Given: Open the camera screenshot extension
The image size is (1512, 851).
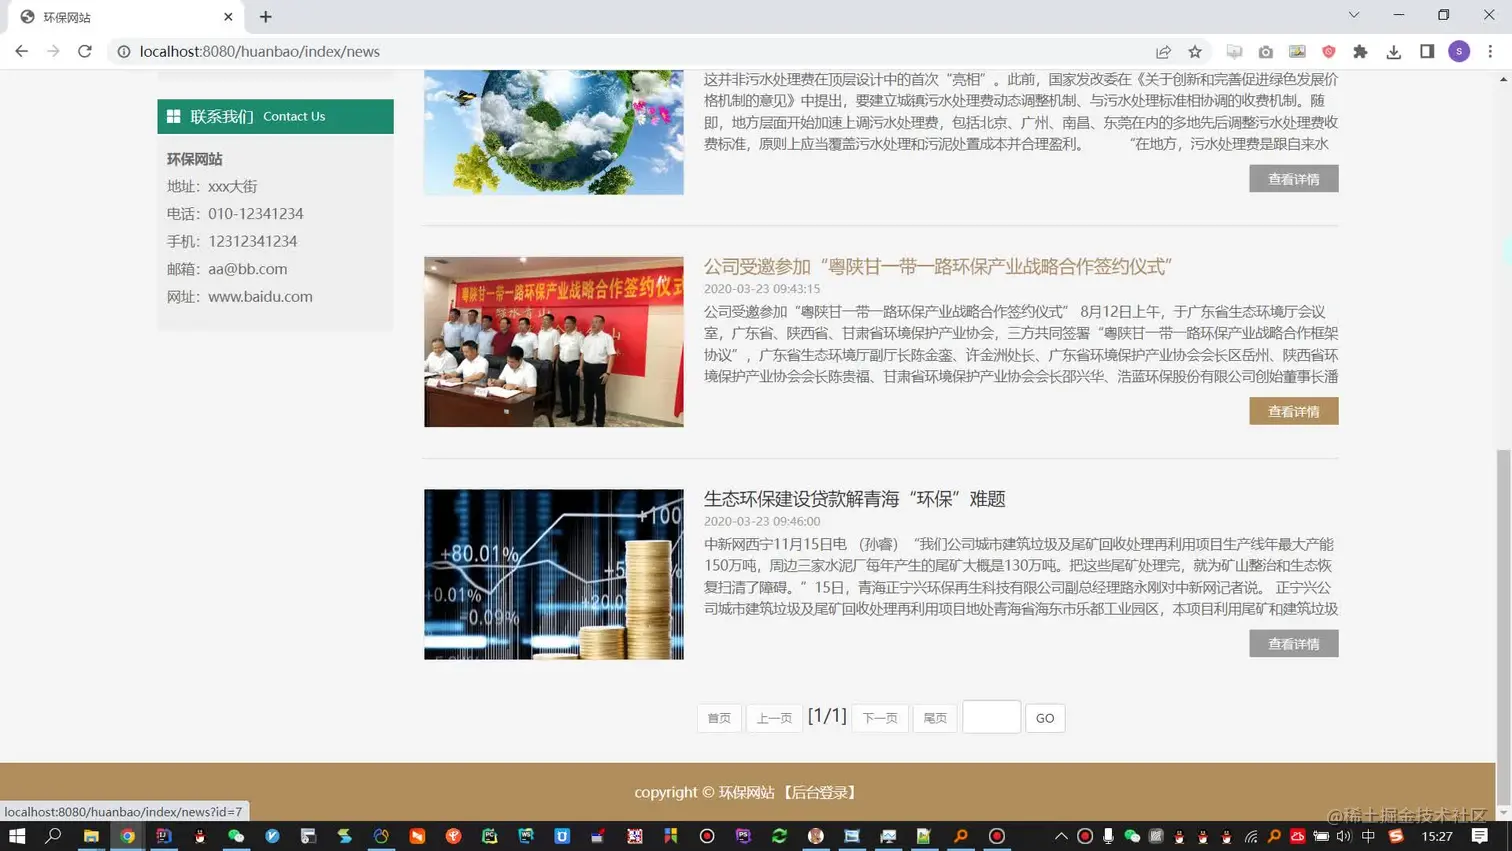Looking at the screenshot, I should tap(1266, 52).
